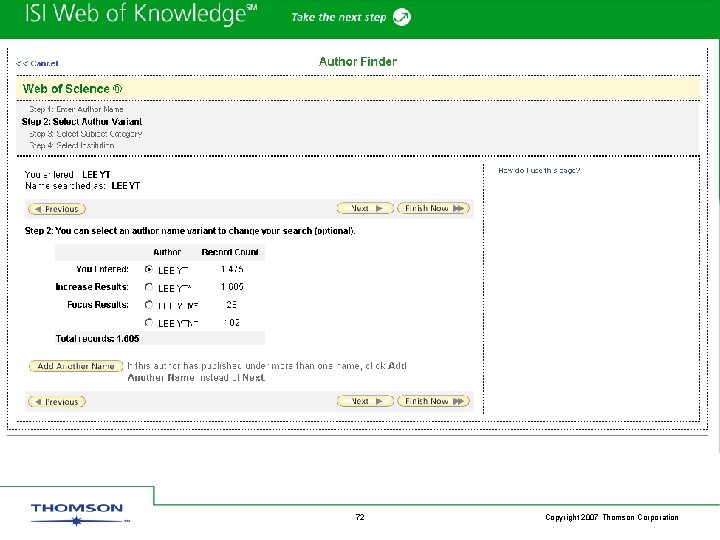Image resolution: width=720 pixels, height=540 pixels.
Task: Select the 'Increase Results' radio button
Action: pyautogui.click(x=148, y=287)
